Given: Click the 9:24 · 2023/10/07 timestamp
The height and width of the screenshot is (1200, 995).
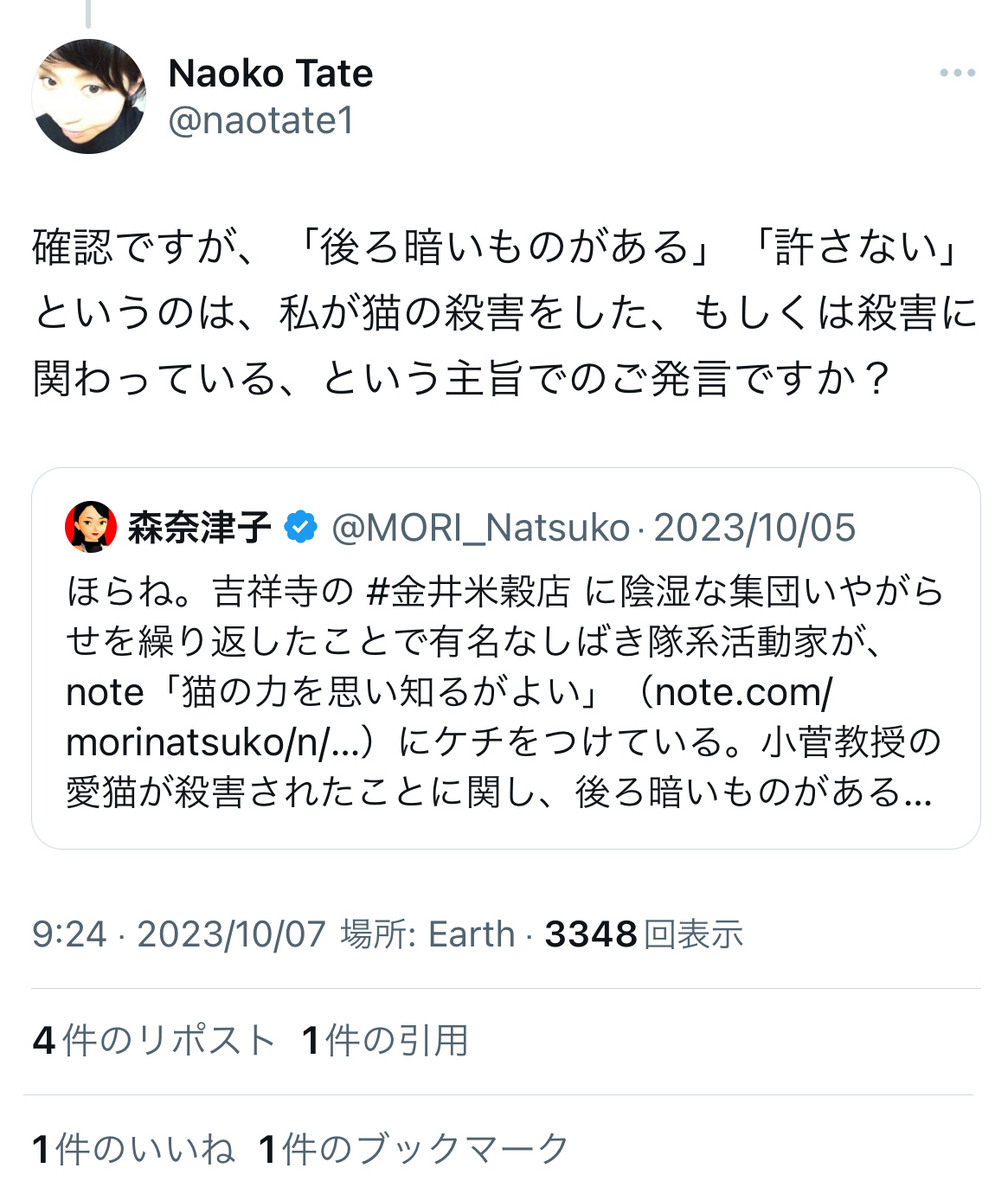Looking at the screenshot, I should (x=179, y=934).
